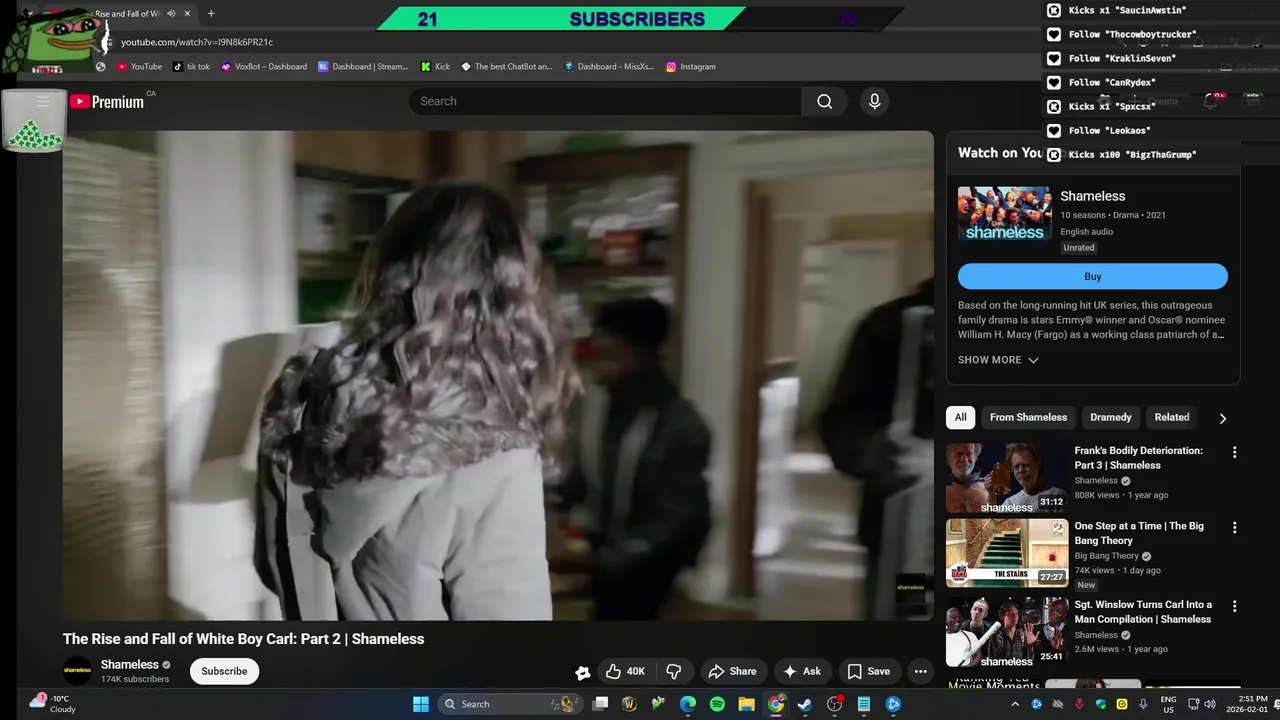Like the video with thumbs up
This screenshot has width=1280, height=720.
pos(626,671)
